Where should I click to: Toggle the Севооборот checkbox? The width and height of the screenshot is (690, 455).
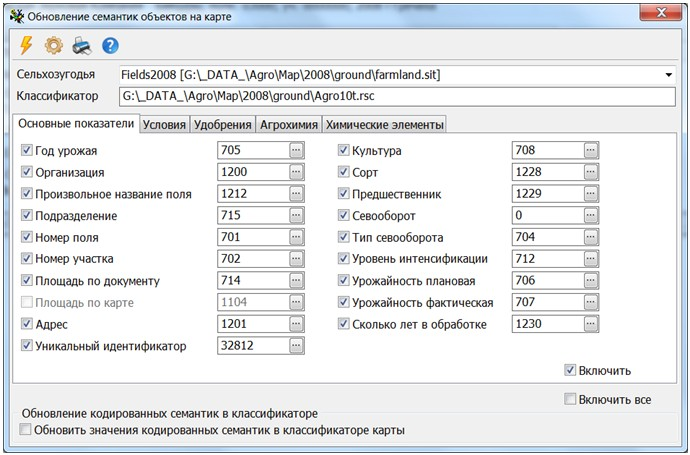click(x=345, y=215)
